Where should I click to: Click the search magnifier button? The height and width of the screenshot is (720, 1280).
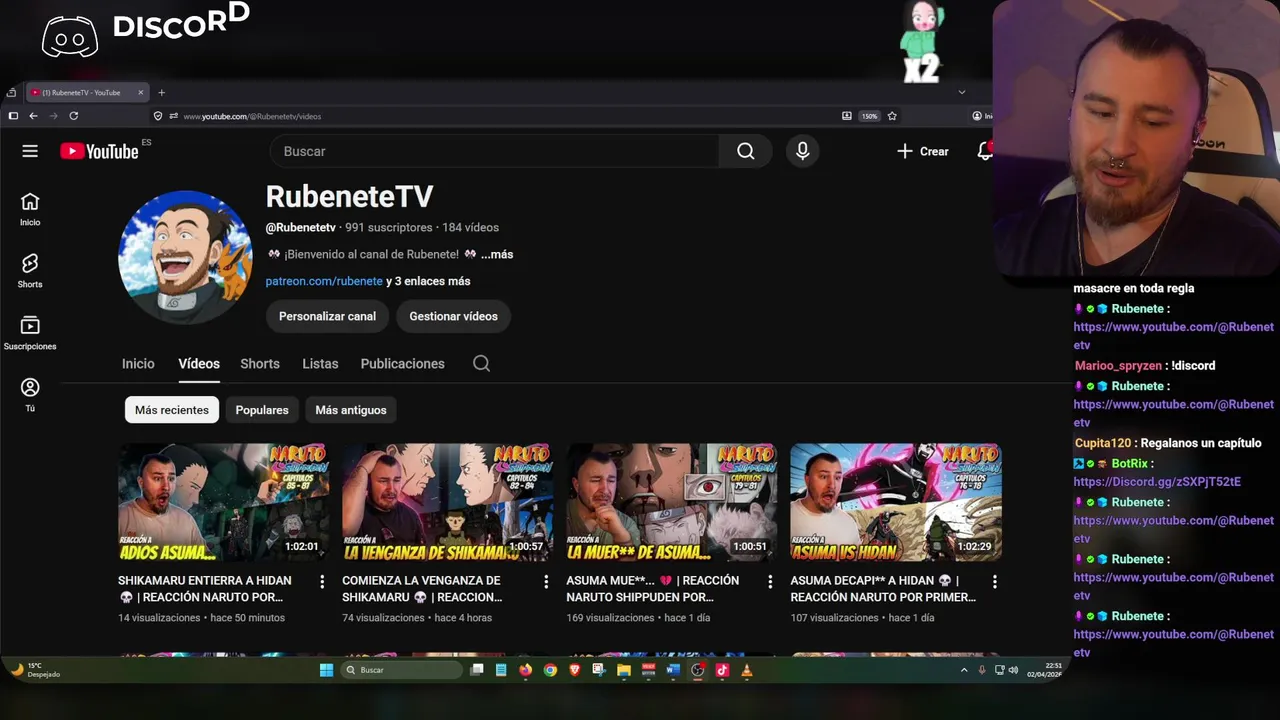745,151
